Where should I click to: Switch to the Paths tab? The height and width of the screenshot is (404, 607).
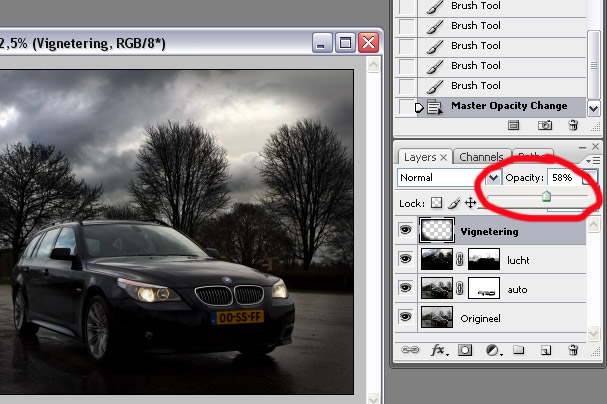coord(533,157)
